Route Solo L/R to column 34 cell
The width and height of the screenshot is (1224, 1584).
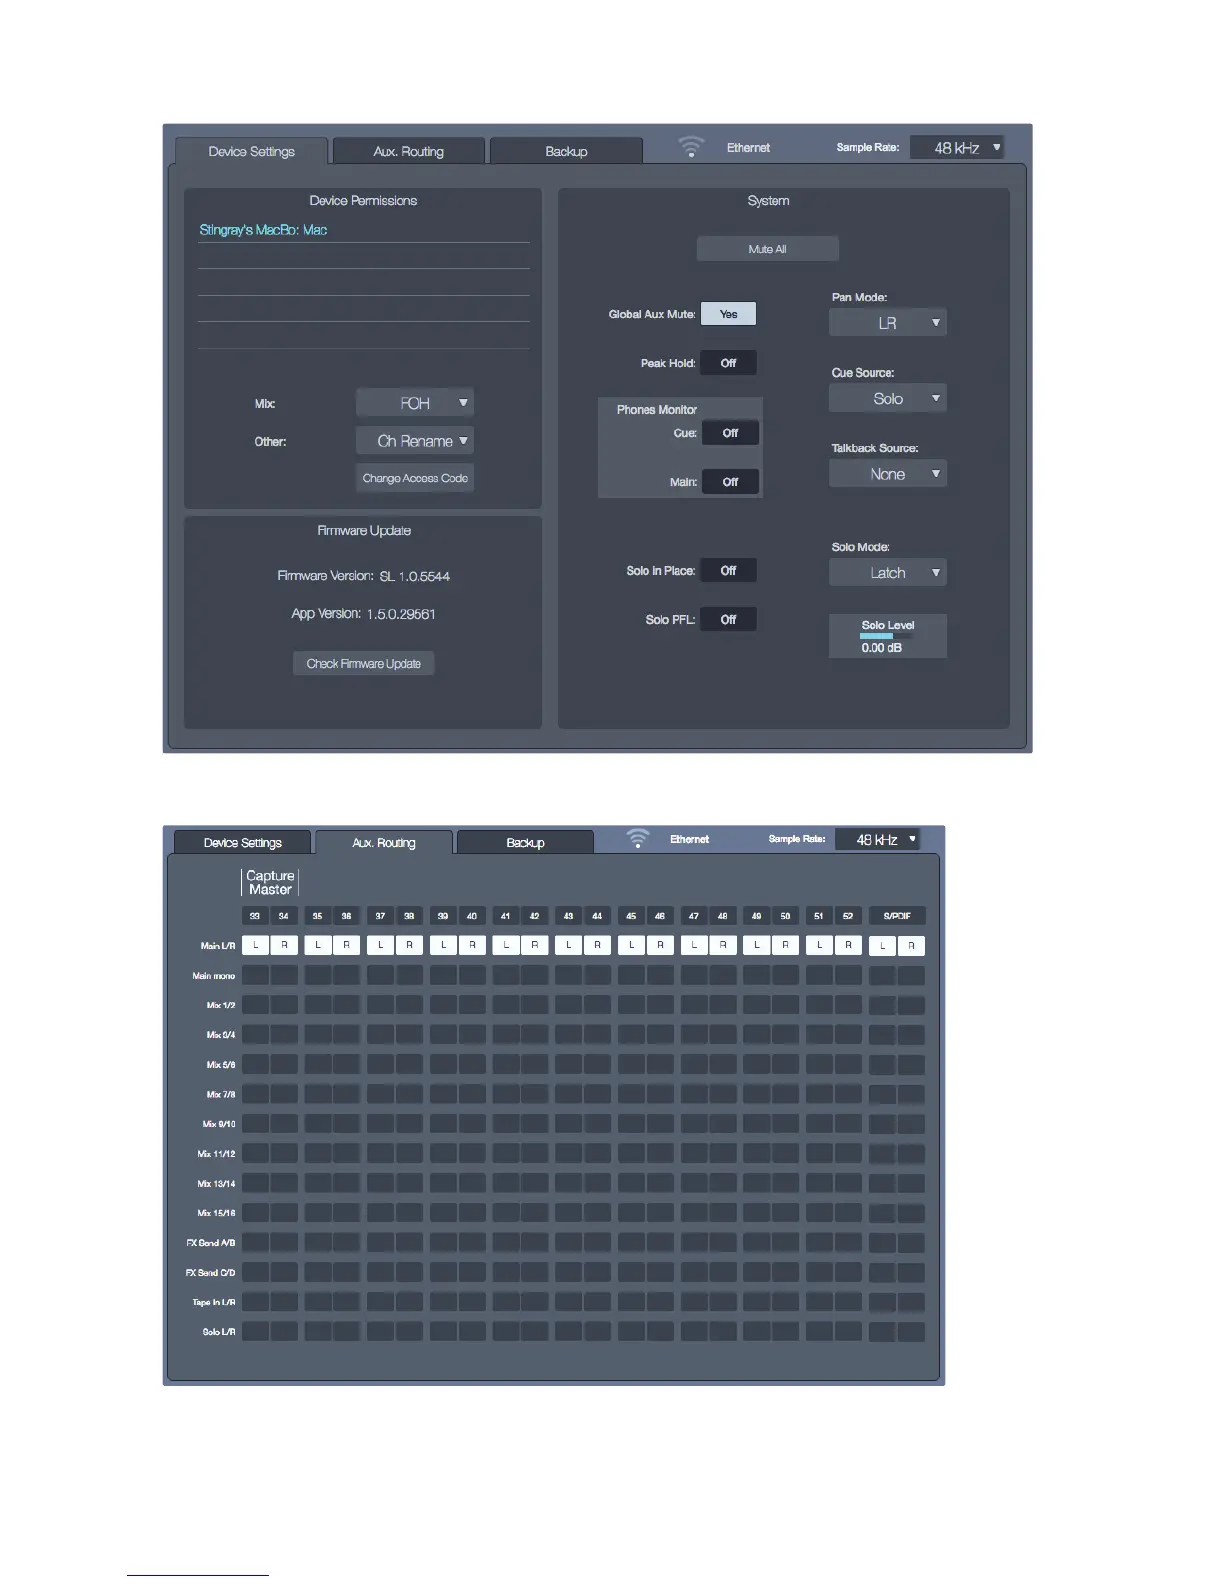coord(284,1332)
